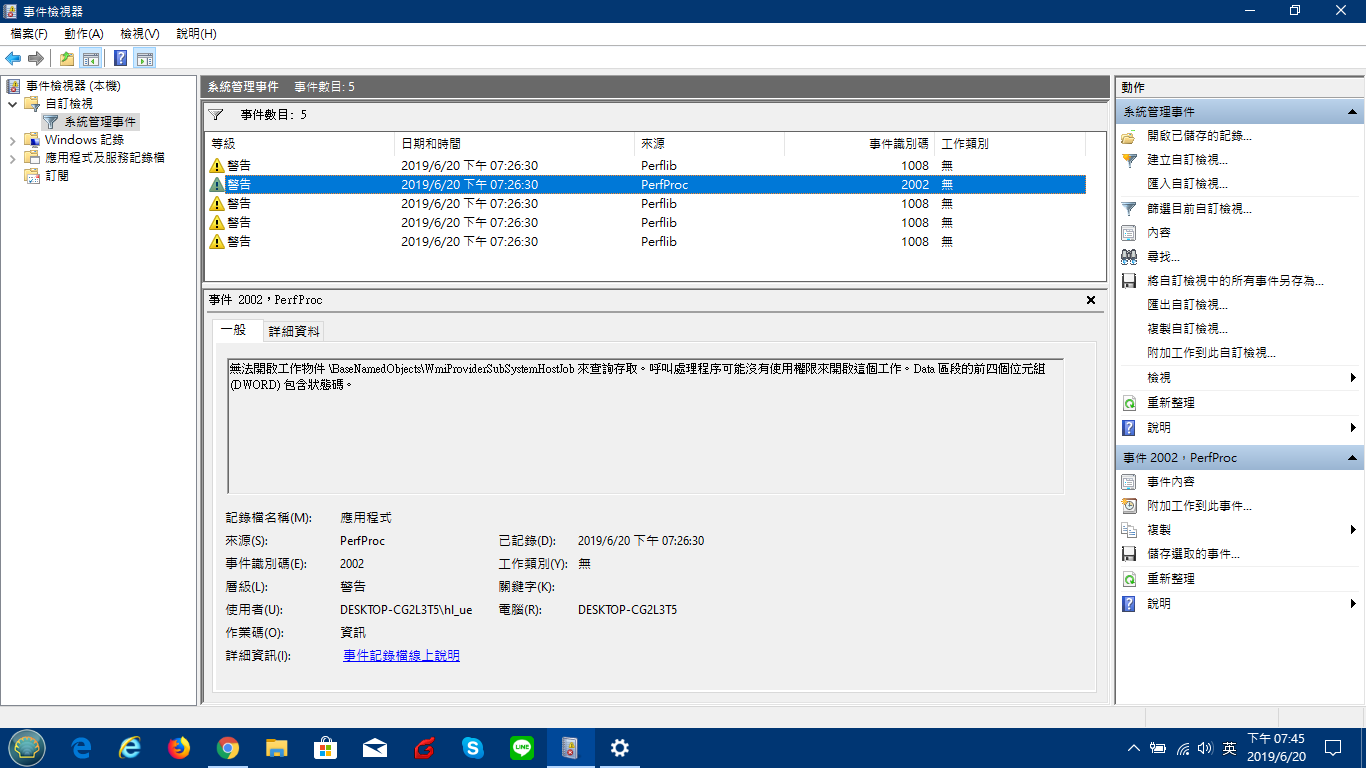This screenshot has height=768, width=1366.
Task: Click 附加工作到此自訂檢視... action
Action: pyautogui.click(x=1211, y=353)
